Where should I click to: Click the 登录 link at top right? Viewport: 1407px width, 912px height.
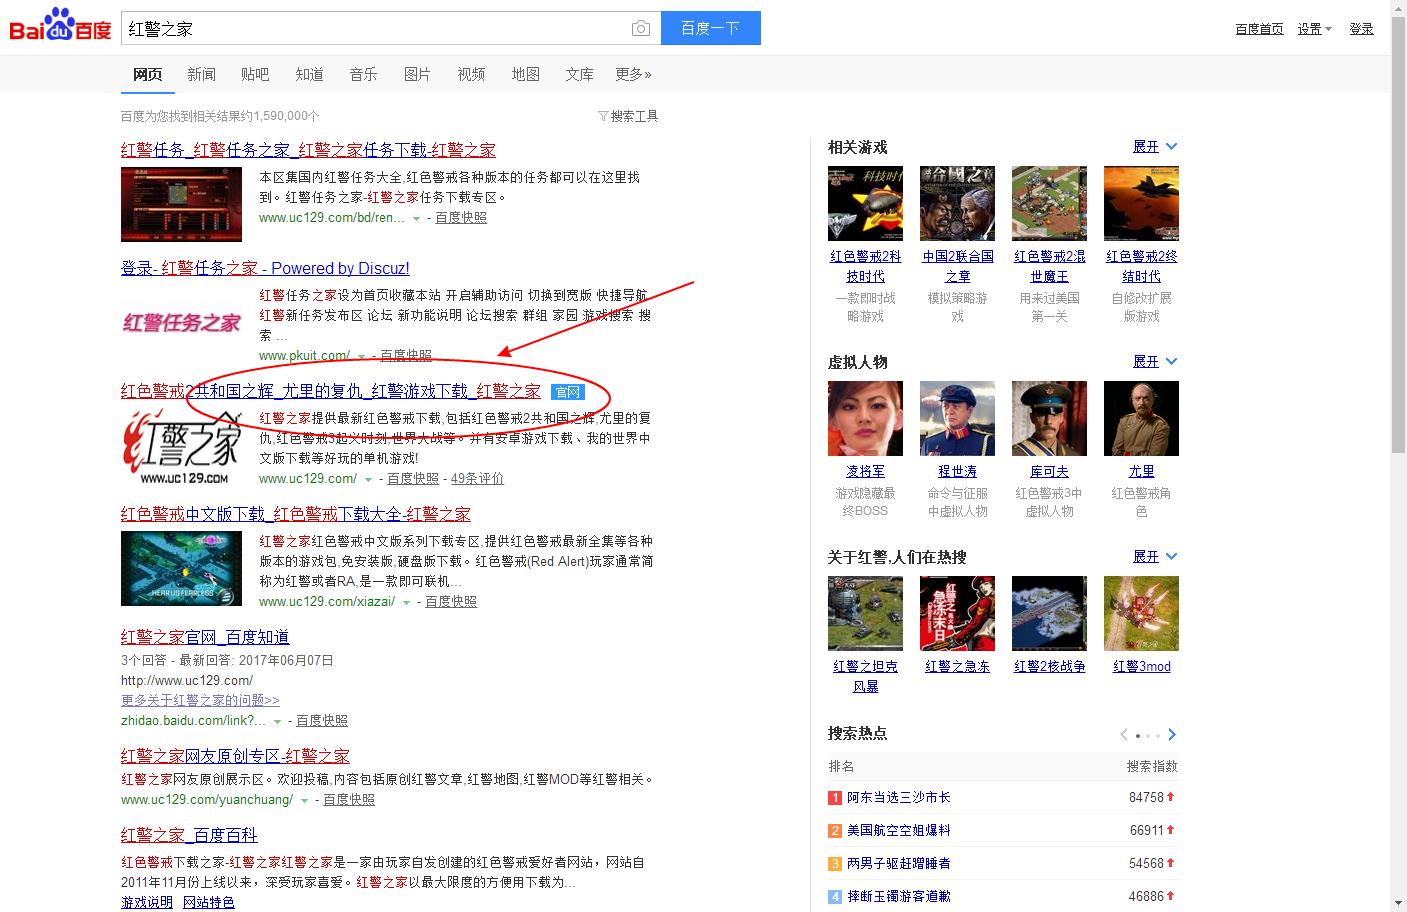coord(1362,29)
